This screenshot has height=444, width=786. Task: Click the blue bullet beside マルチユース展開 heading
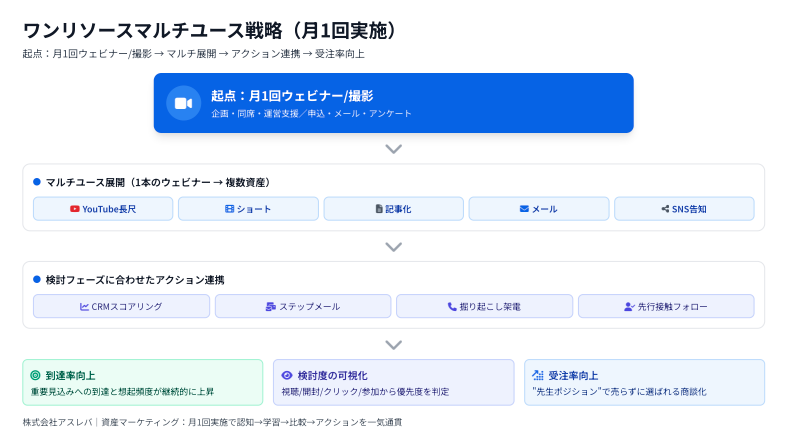37,182
